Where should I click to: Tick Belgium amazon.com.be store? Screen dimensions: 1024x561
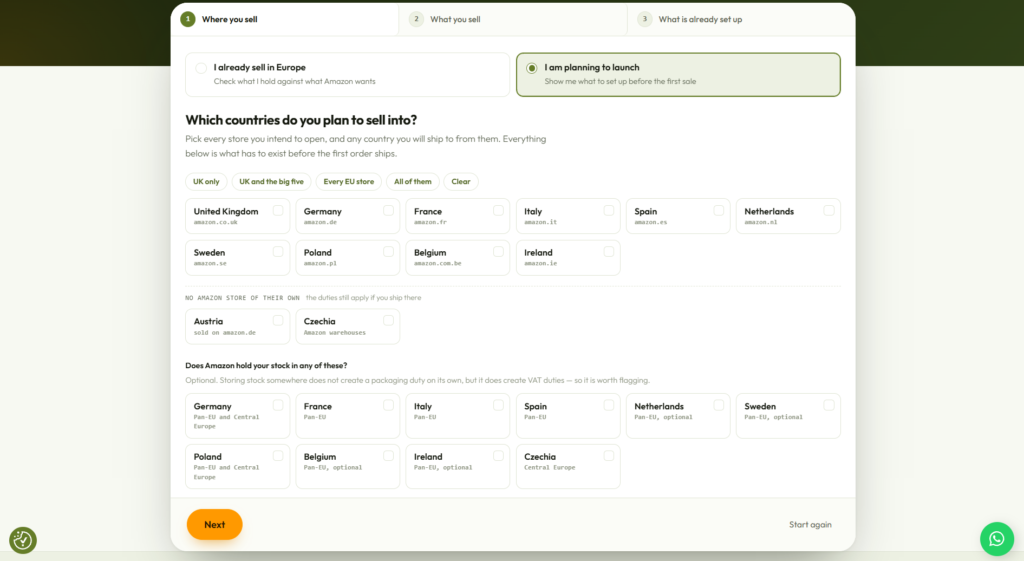coord(458,257)
